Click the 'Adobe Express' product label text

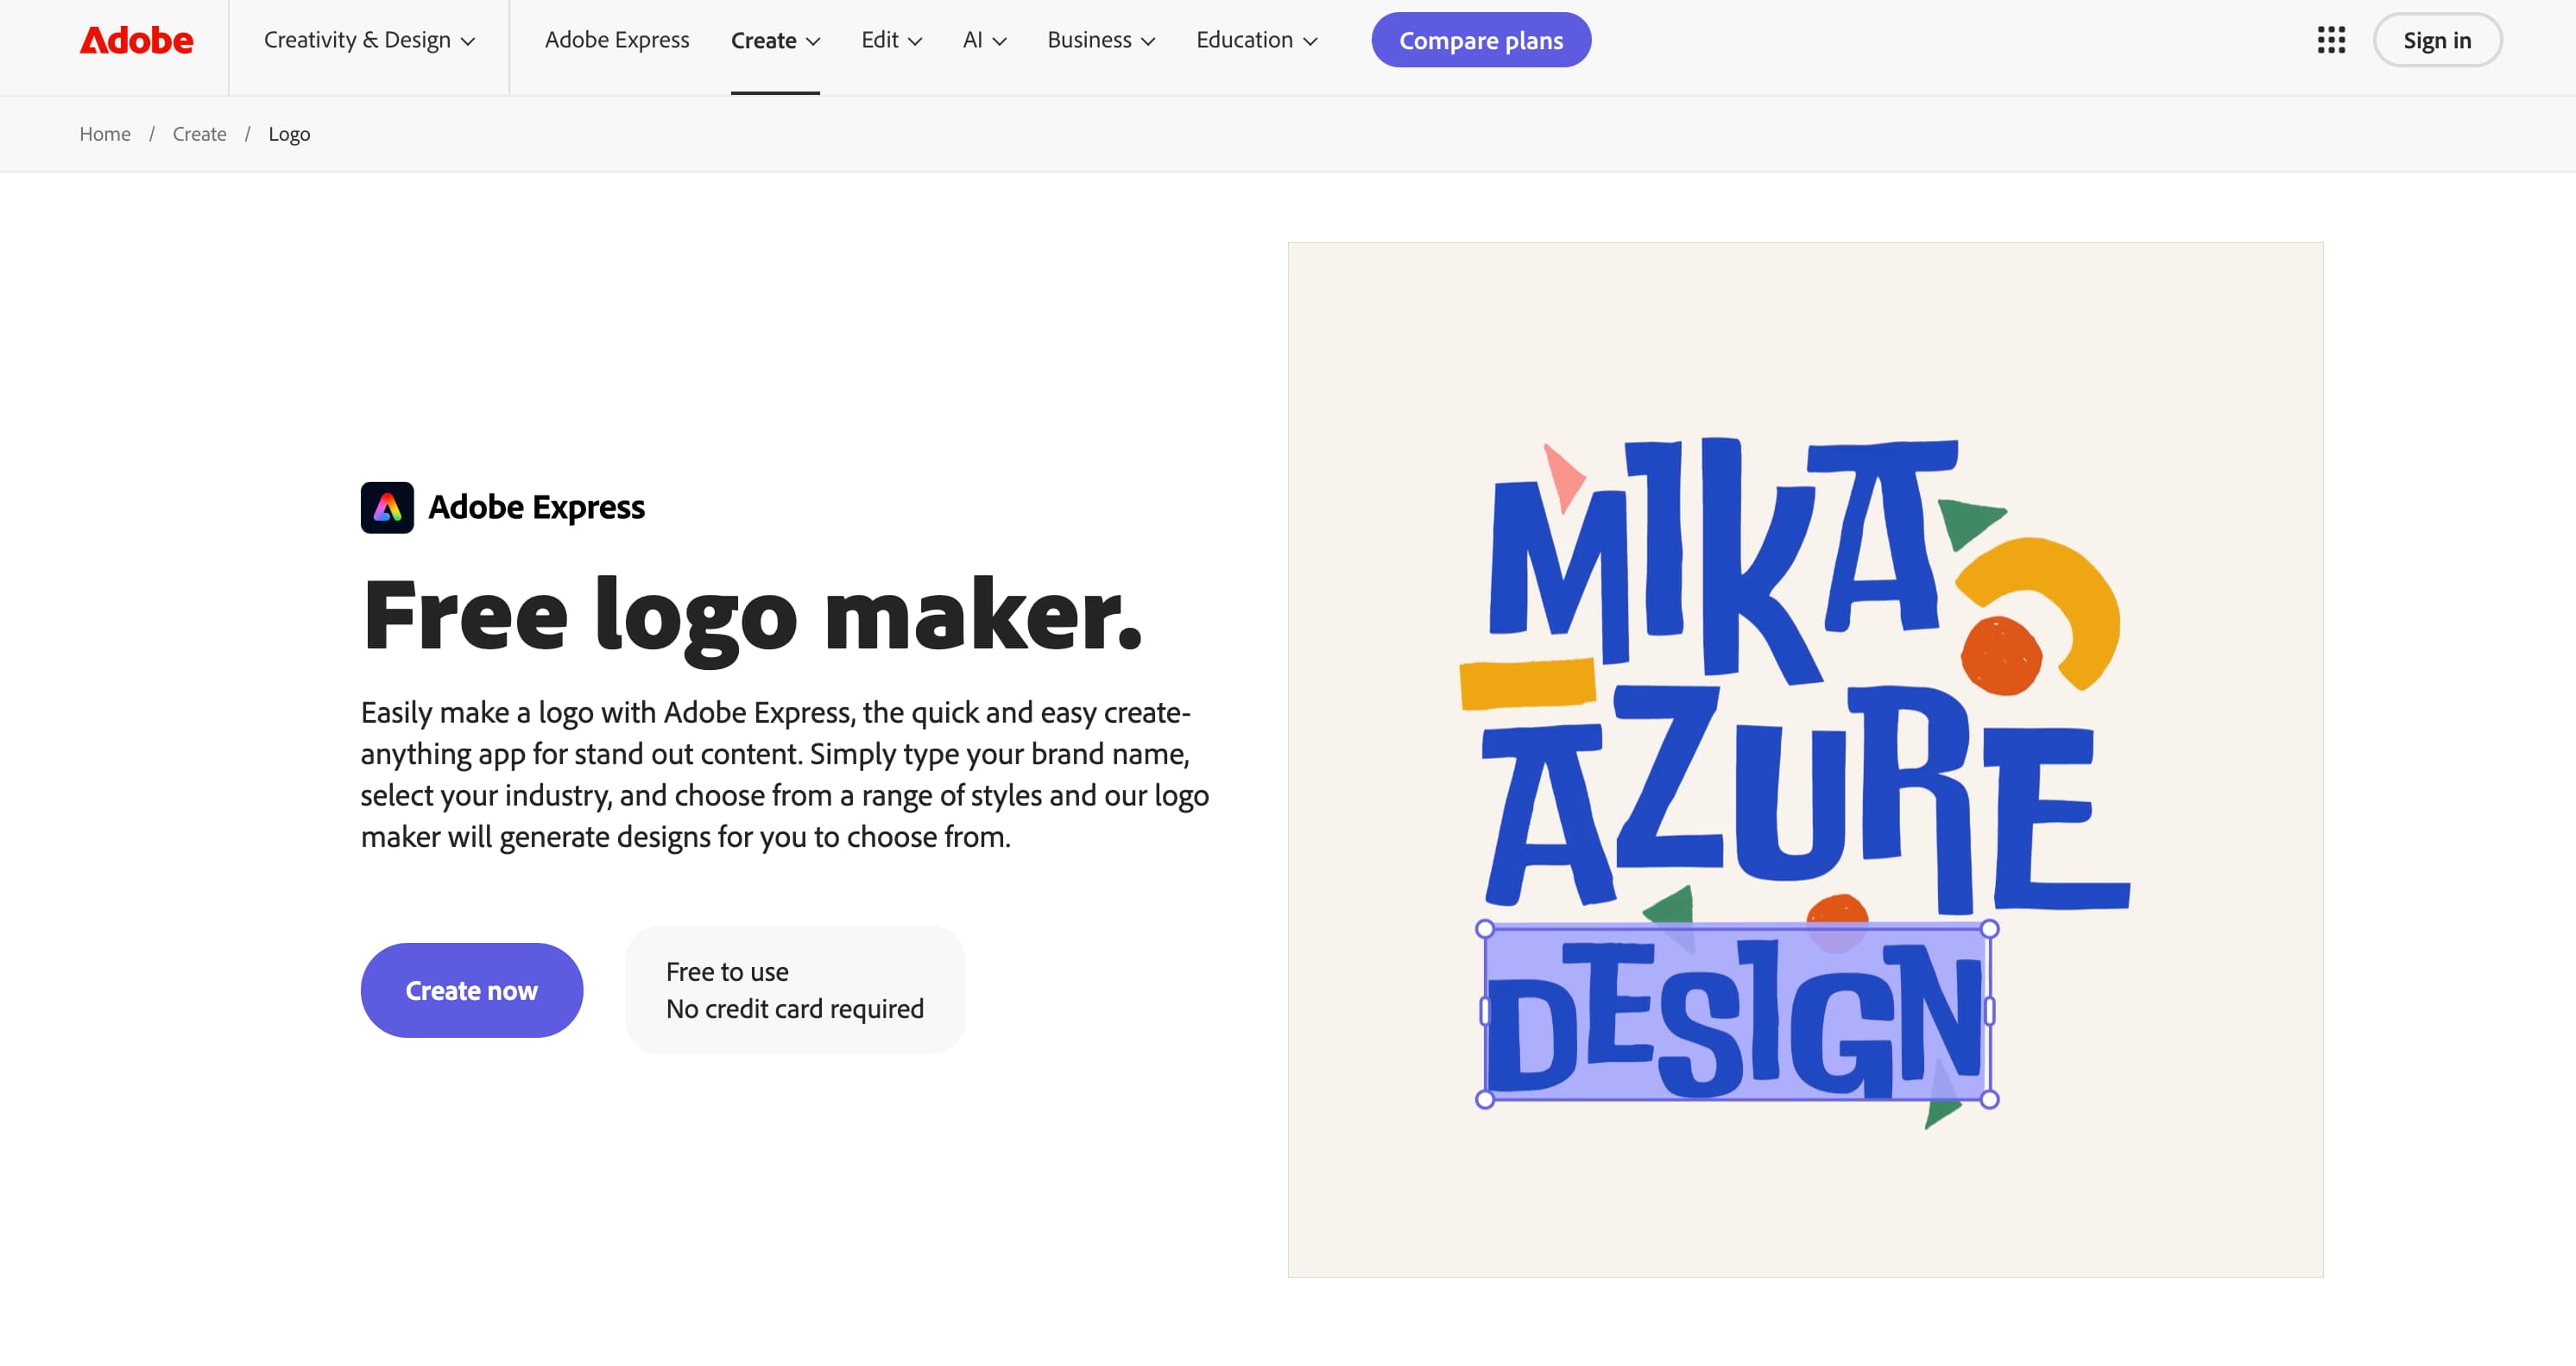tap(537, 507)
